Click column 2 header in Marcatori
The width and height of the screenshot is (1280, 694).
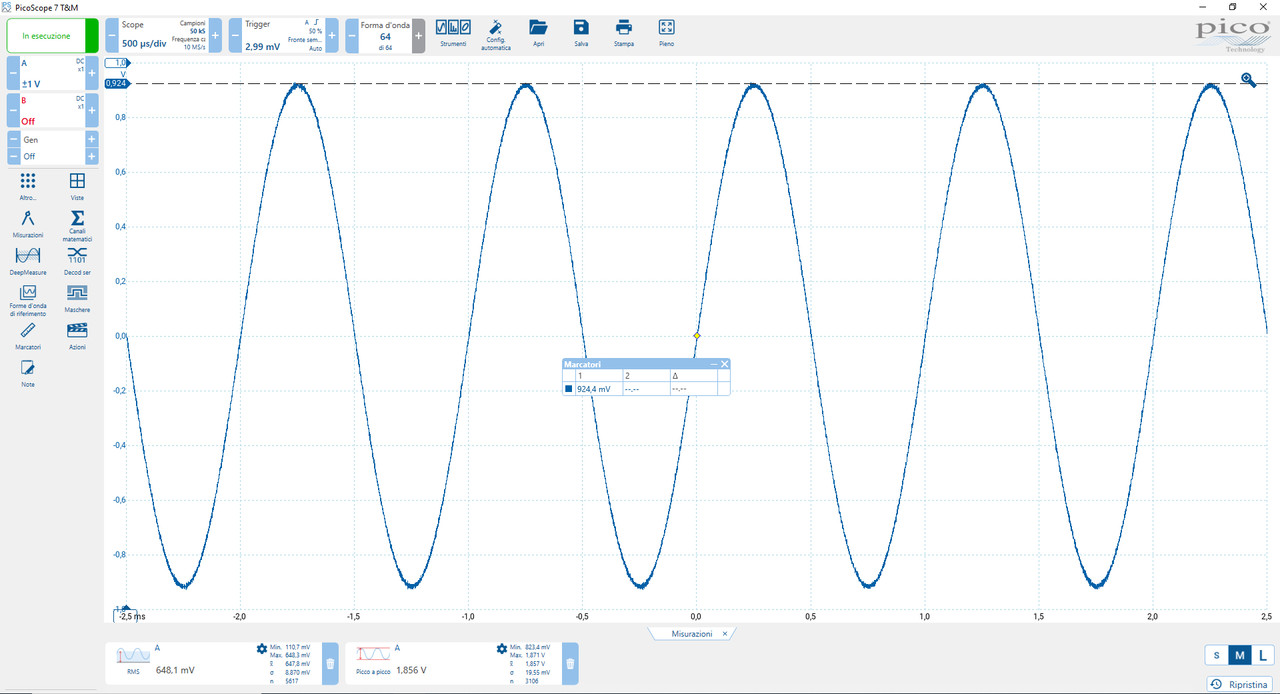pyautogui.click(x=645, y=376)
